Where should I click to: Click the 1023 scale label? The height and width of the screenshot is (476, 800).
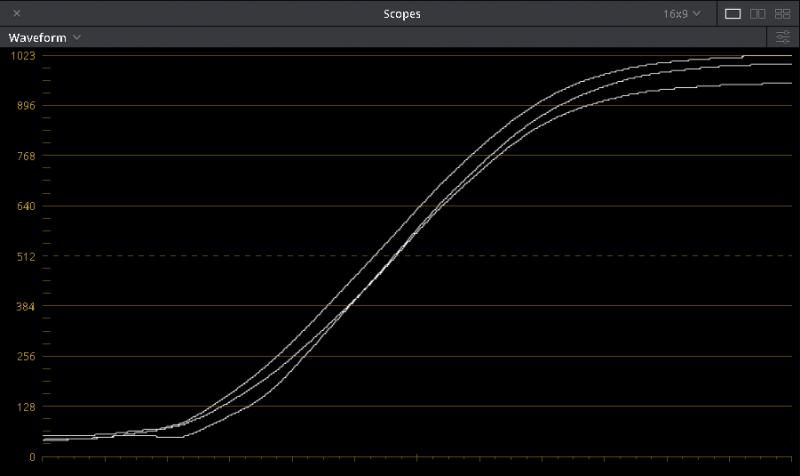[x=22, y=56]
